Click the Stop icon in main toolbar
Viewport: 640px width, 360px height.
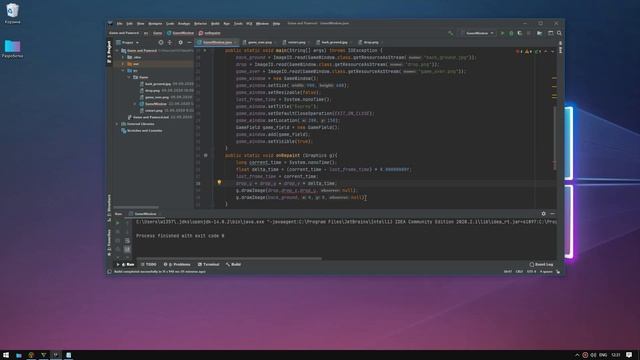529,33
